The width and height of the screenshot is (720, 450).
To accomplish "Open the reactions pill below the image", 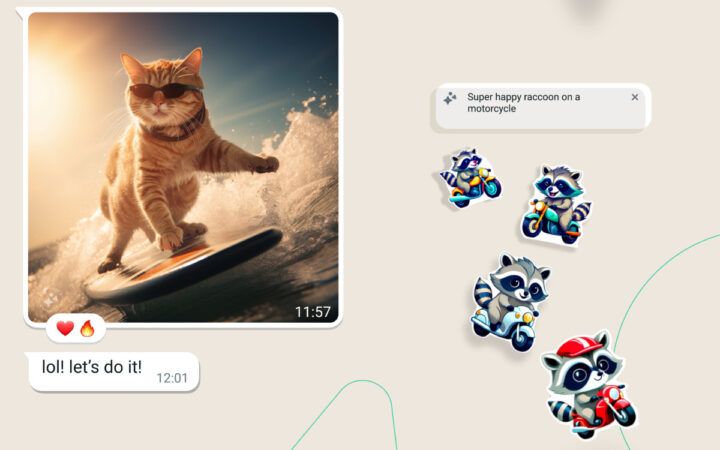I will tap(75, 328).
